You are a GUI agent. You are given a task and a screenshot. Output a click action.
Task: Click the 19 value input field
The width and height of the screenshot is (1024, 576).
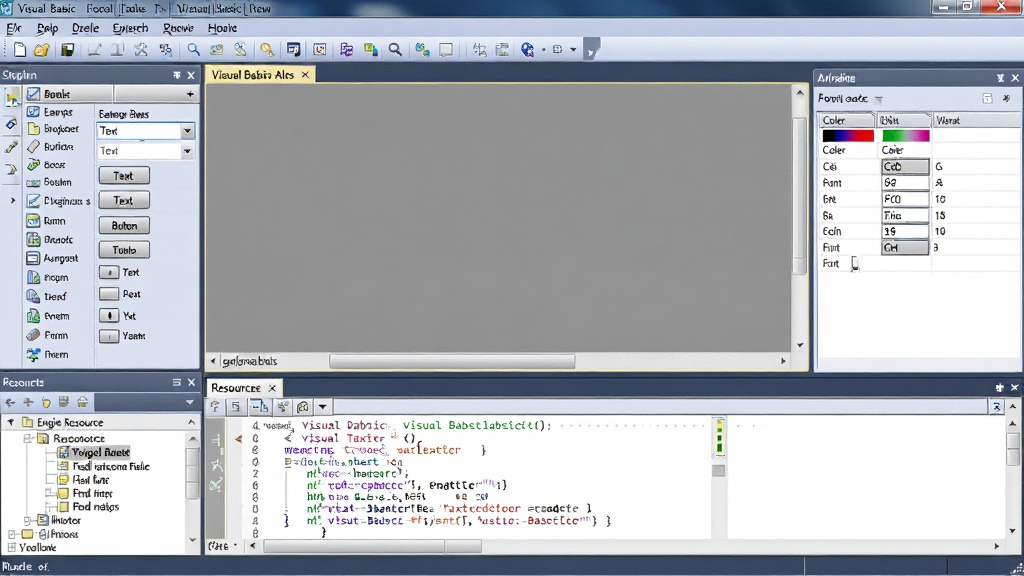905,231
